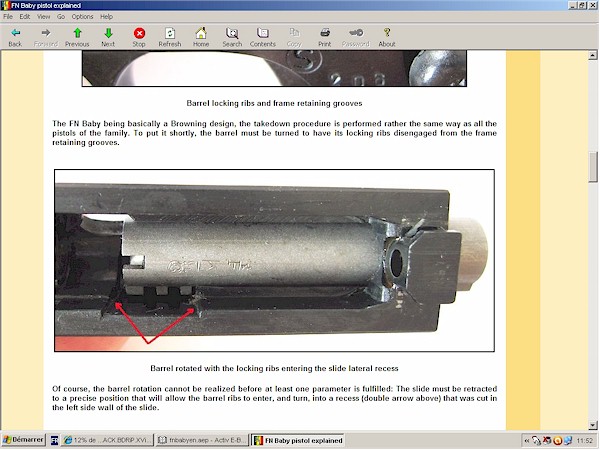The image size is (600, 450).
Task: Jump to the Previous page
Action: point(77,37)
